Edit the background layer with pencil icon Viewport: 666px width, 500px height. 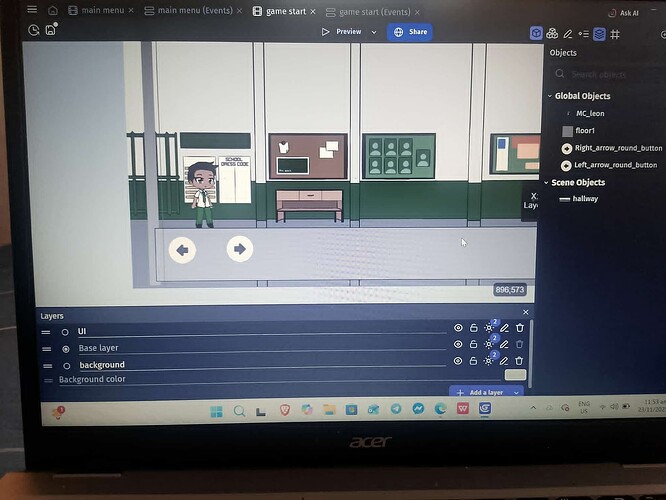coord(504,361)
